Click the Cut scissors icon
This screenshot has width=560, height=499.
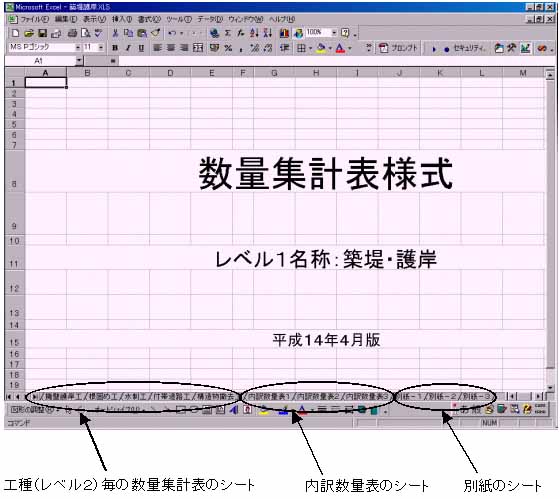[x=115, y=33]
